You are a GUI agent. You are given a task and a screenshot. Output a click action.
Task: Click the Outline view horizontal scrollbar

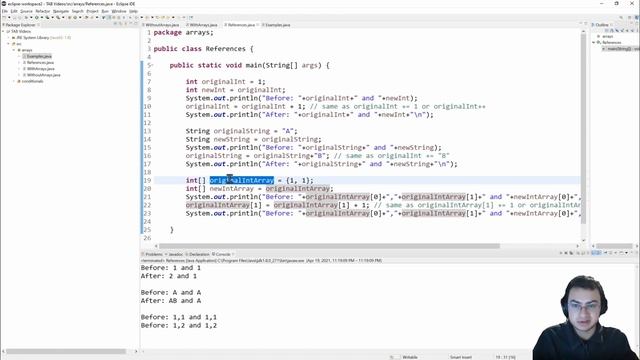614,246
